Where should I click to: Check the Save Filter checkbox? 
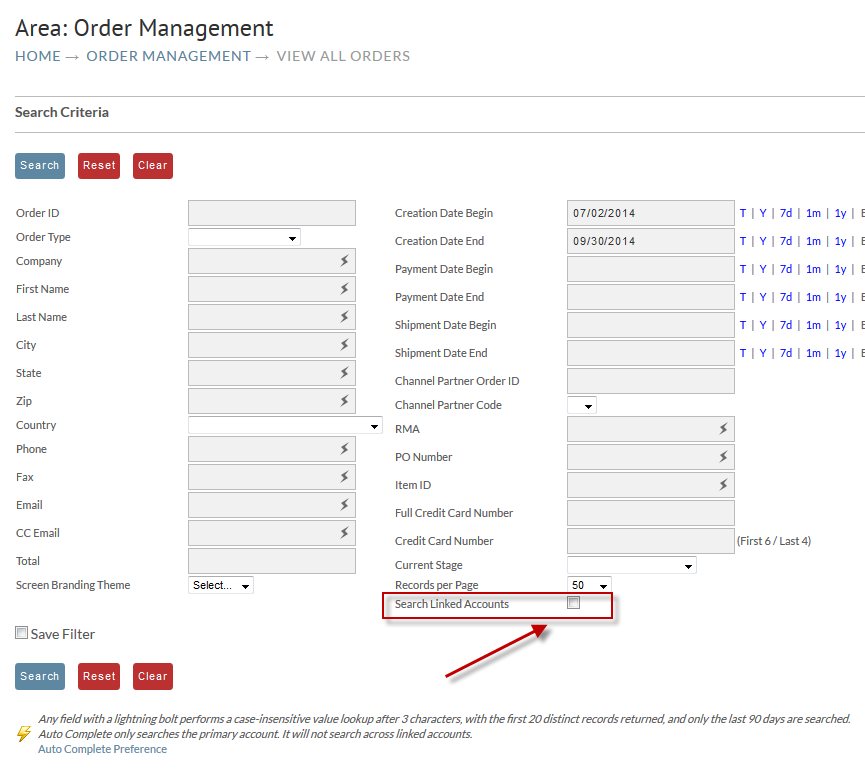pos(22,633)
